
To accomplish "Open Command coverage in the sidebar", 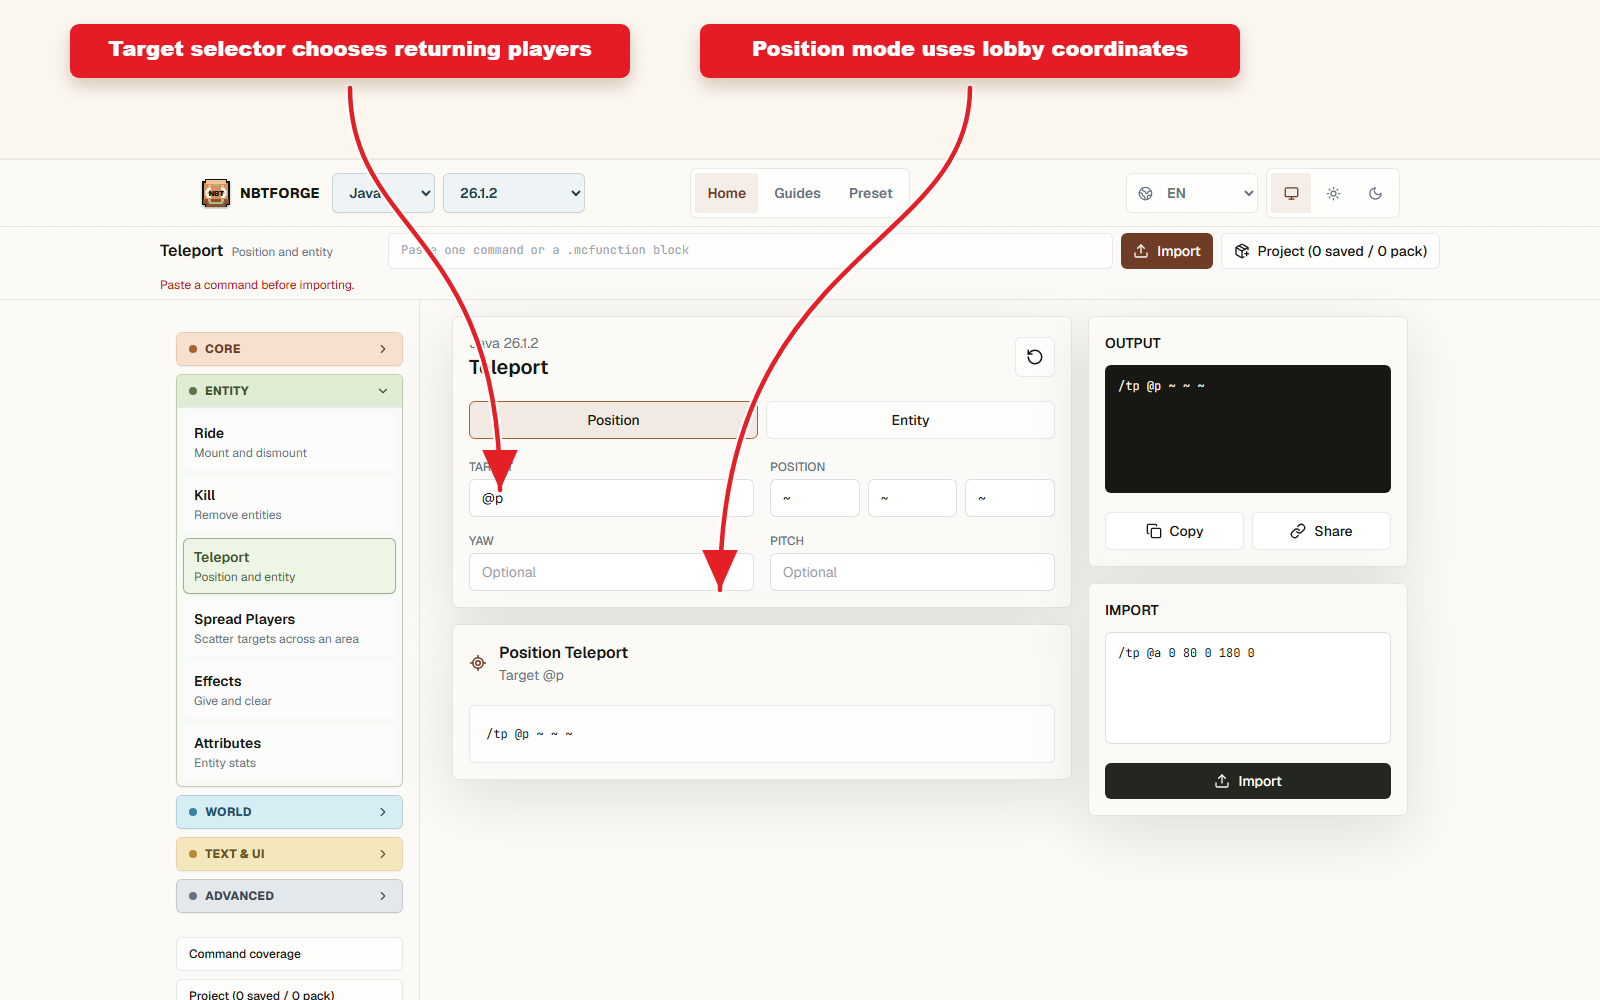I will pos(289,954).
